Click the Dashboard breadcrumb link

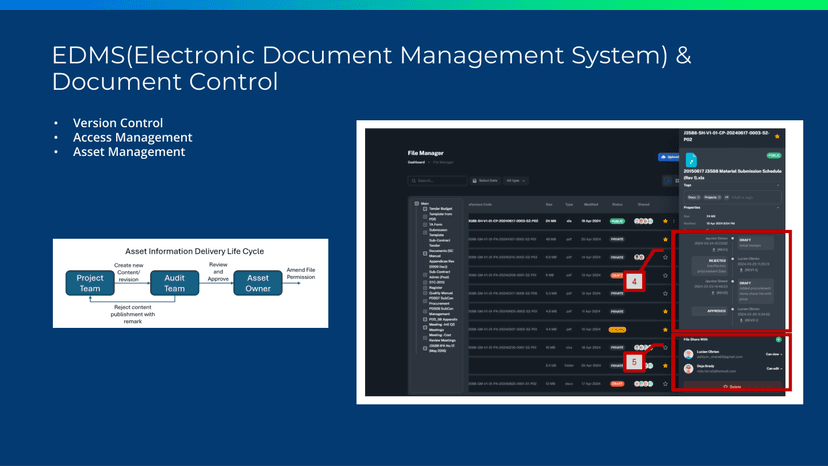click(416, 161)
